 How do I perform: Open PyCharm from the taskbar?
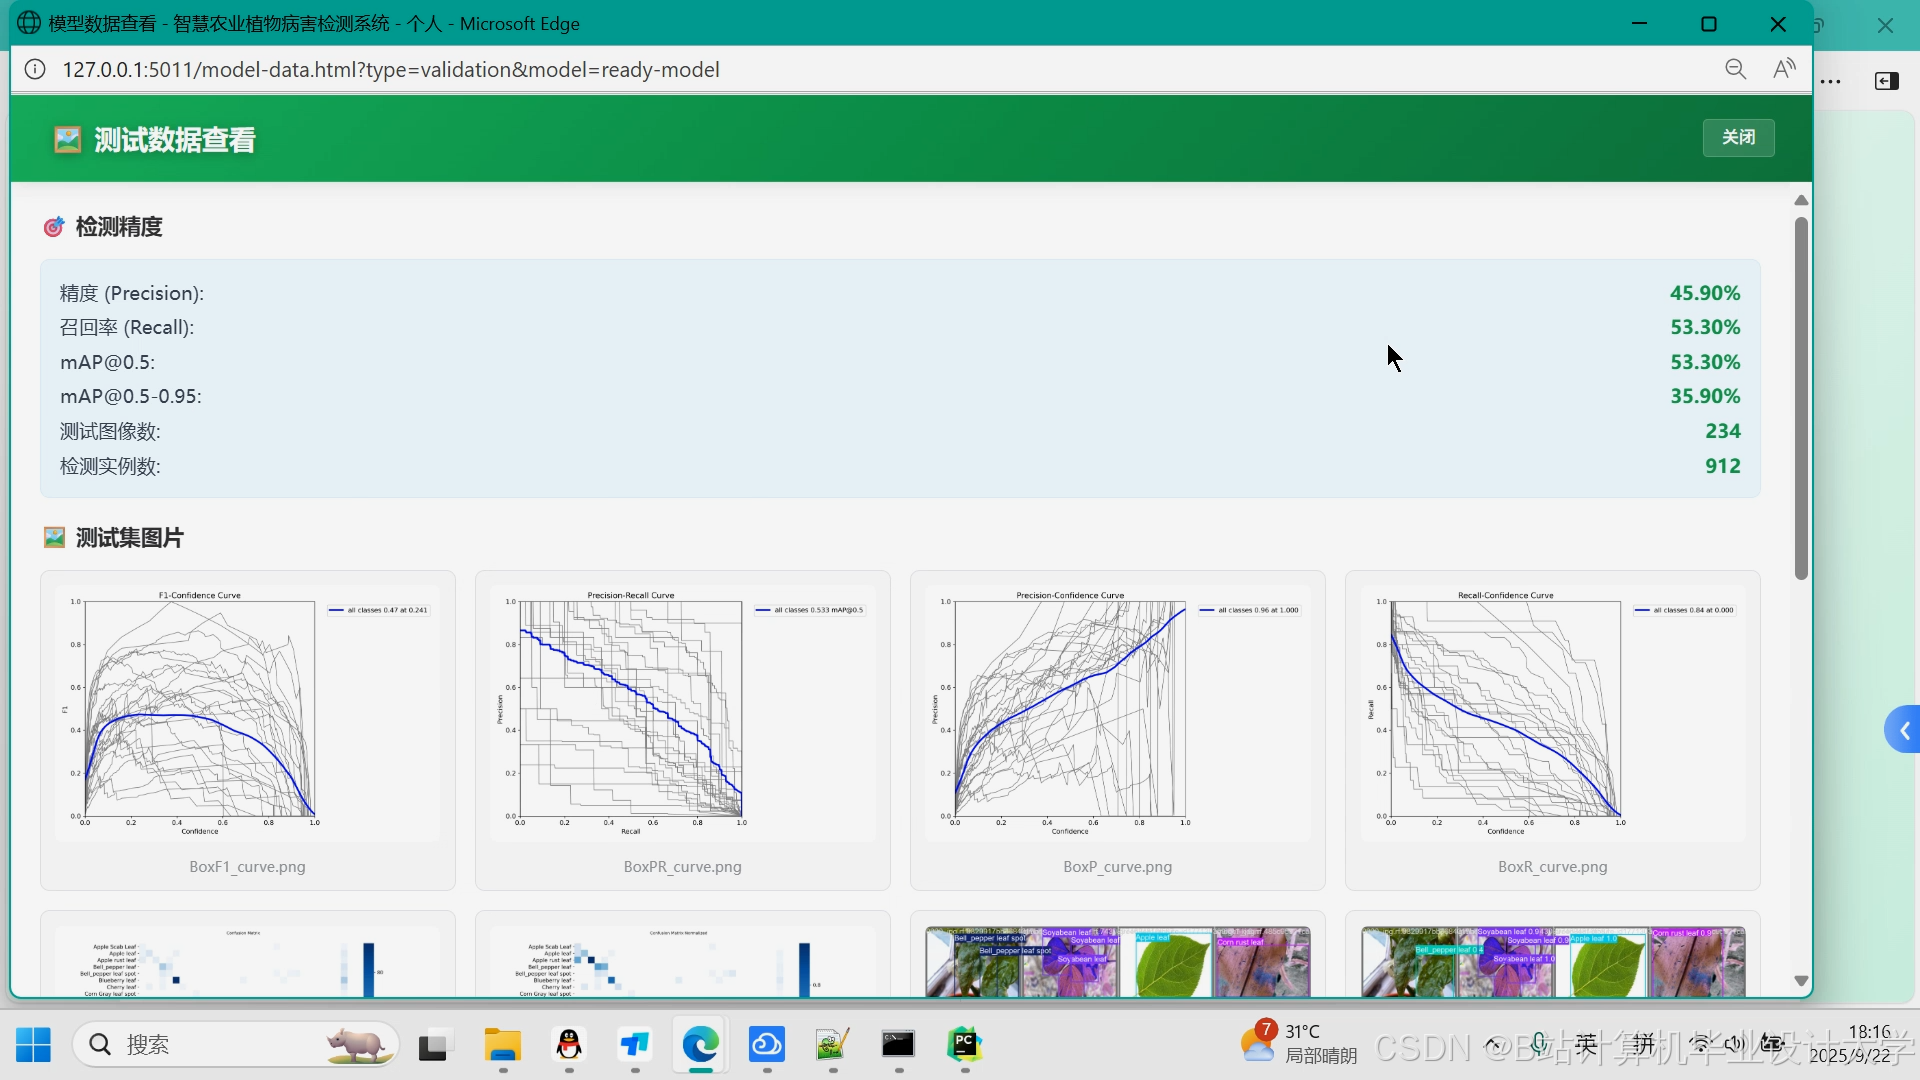click(964, 1045)
